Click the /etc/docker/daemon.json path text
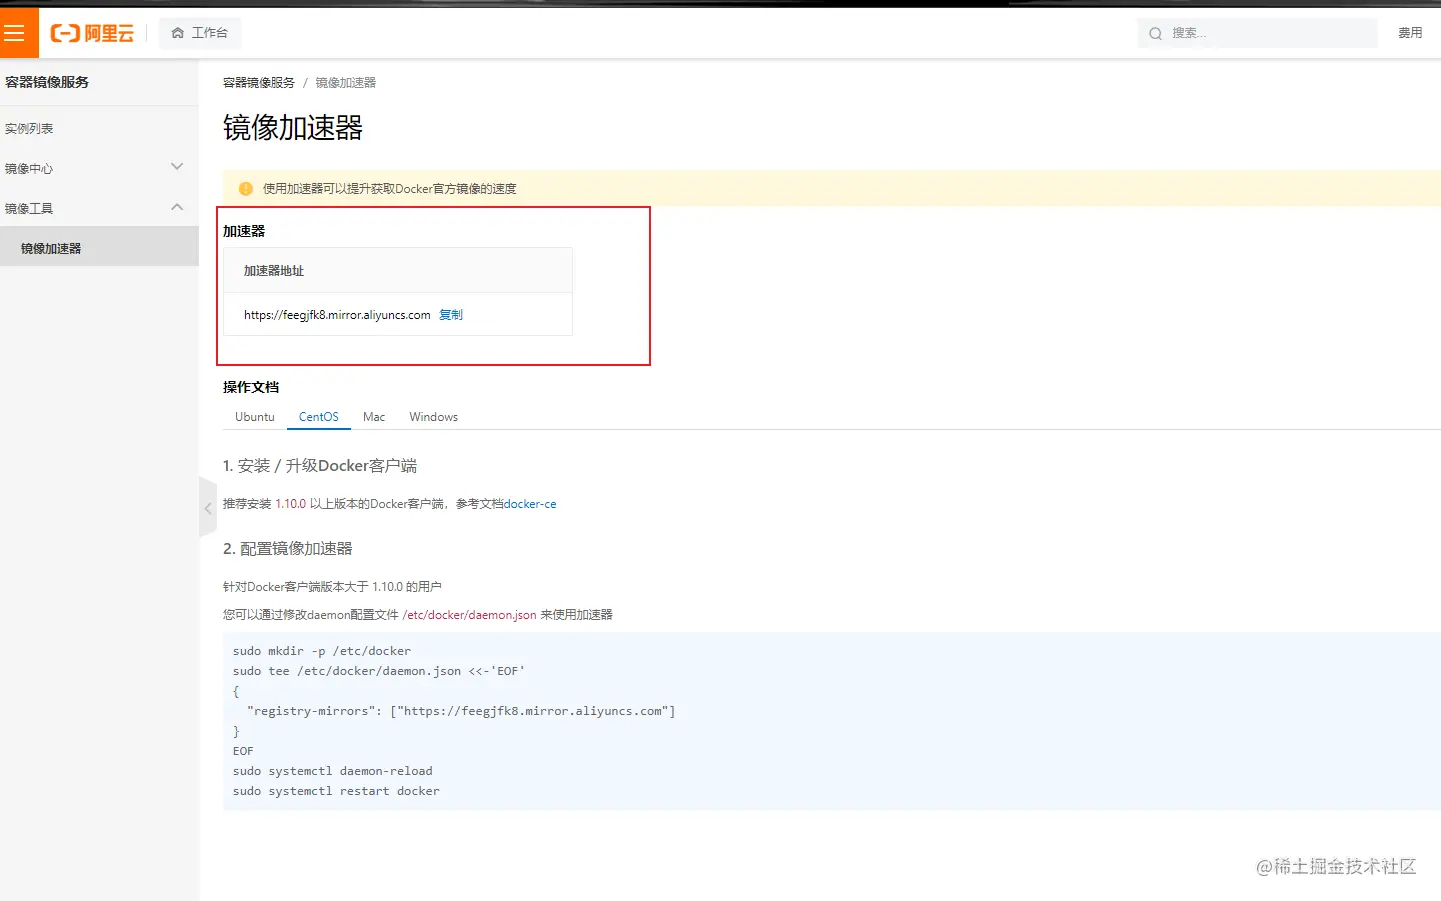Image resolution: width=1441 pixels, height=901 pixels. [470, 615]
